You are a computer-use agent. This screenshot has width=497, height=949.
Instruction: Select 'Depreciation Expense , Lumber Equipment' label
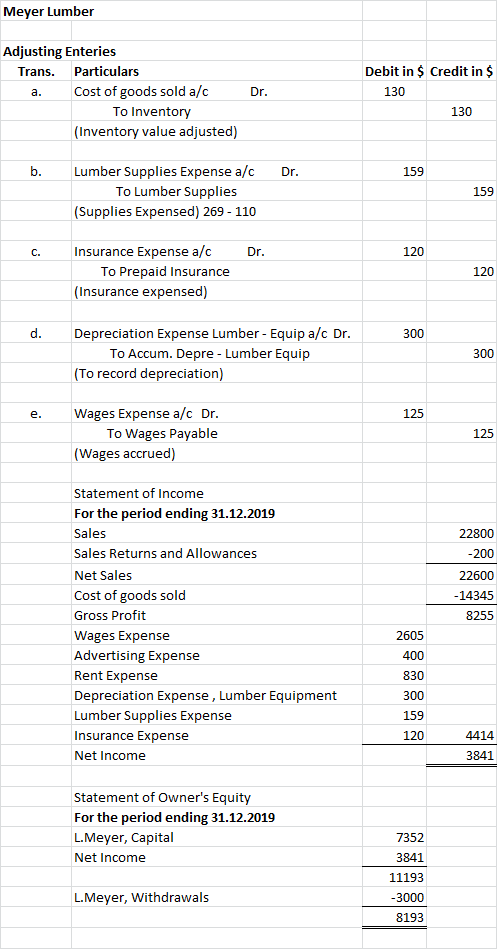point(205,696)
